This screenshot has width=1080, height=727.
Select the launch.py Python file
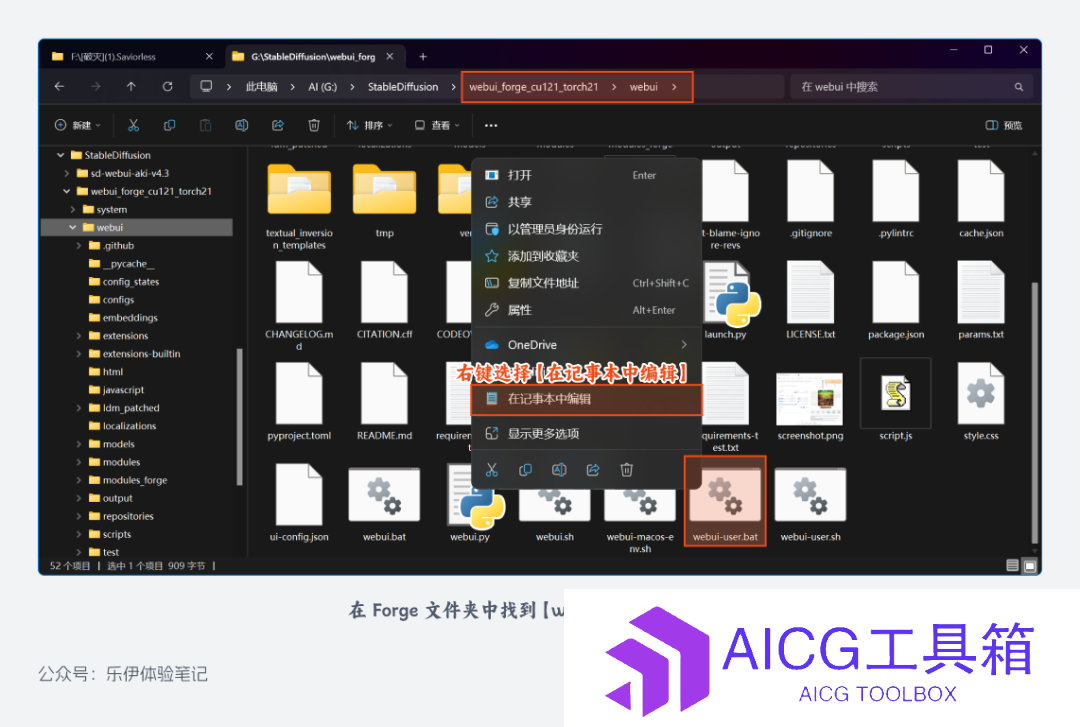[x=726, y=301]
